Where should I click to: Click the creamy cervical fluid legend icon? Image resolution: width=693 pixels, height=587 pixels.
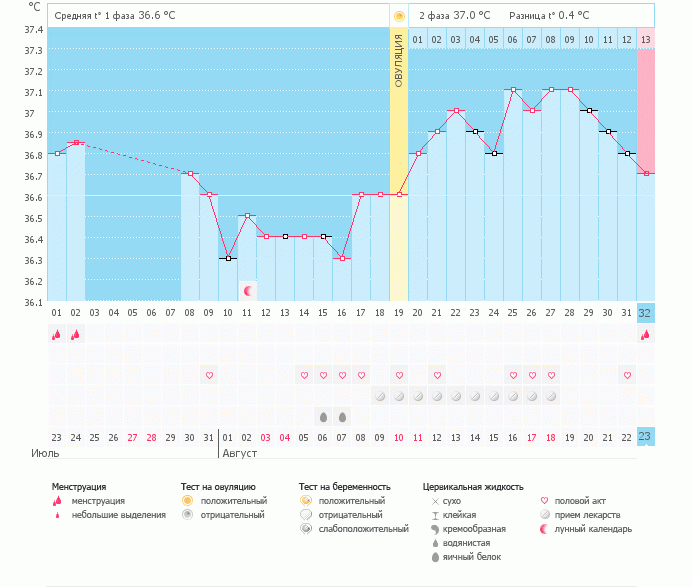click(x=435, y=528)
